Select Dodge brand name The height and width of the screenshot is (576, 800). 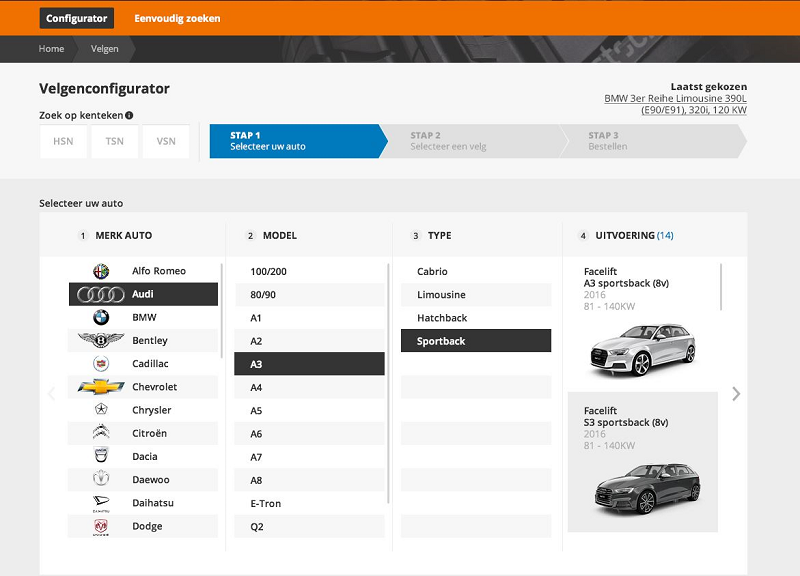click(147, 526)
